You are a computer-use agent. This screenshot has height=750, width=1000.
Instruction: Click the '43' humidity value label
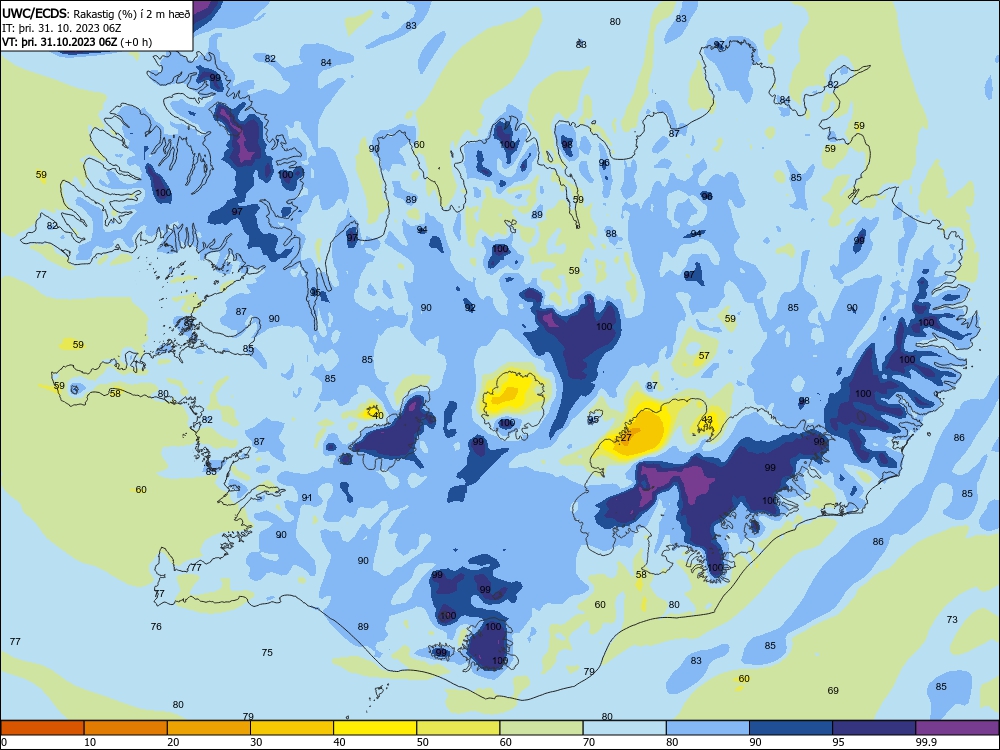point(707,420)
